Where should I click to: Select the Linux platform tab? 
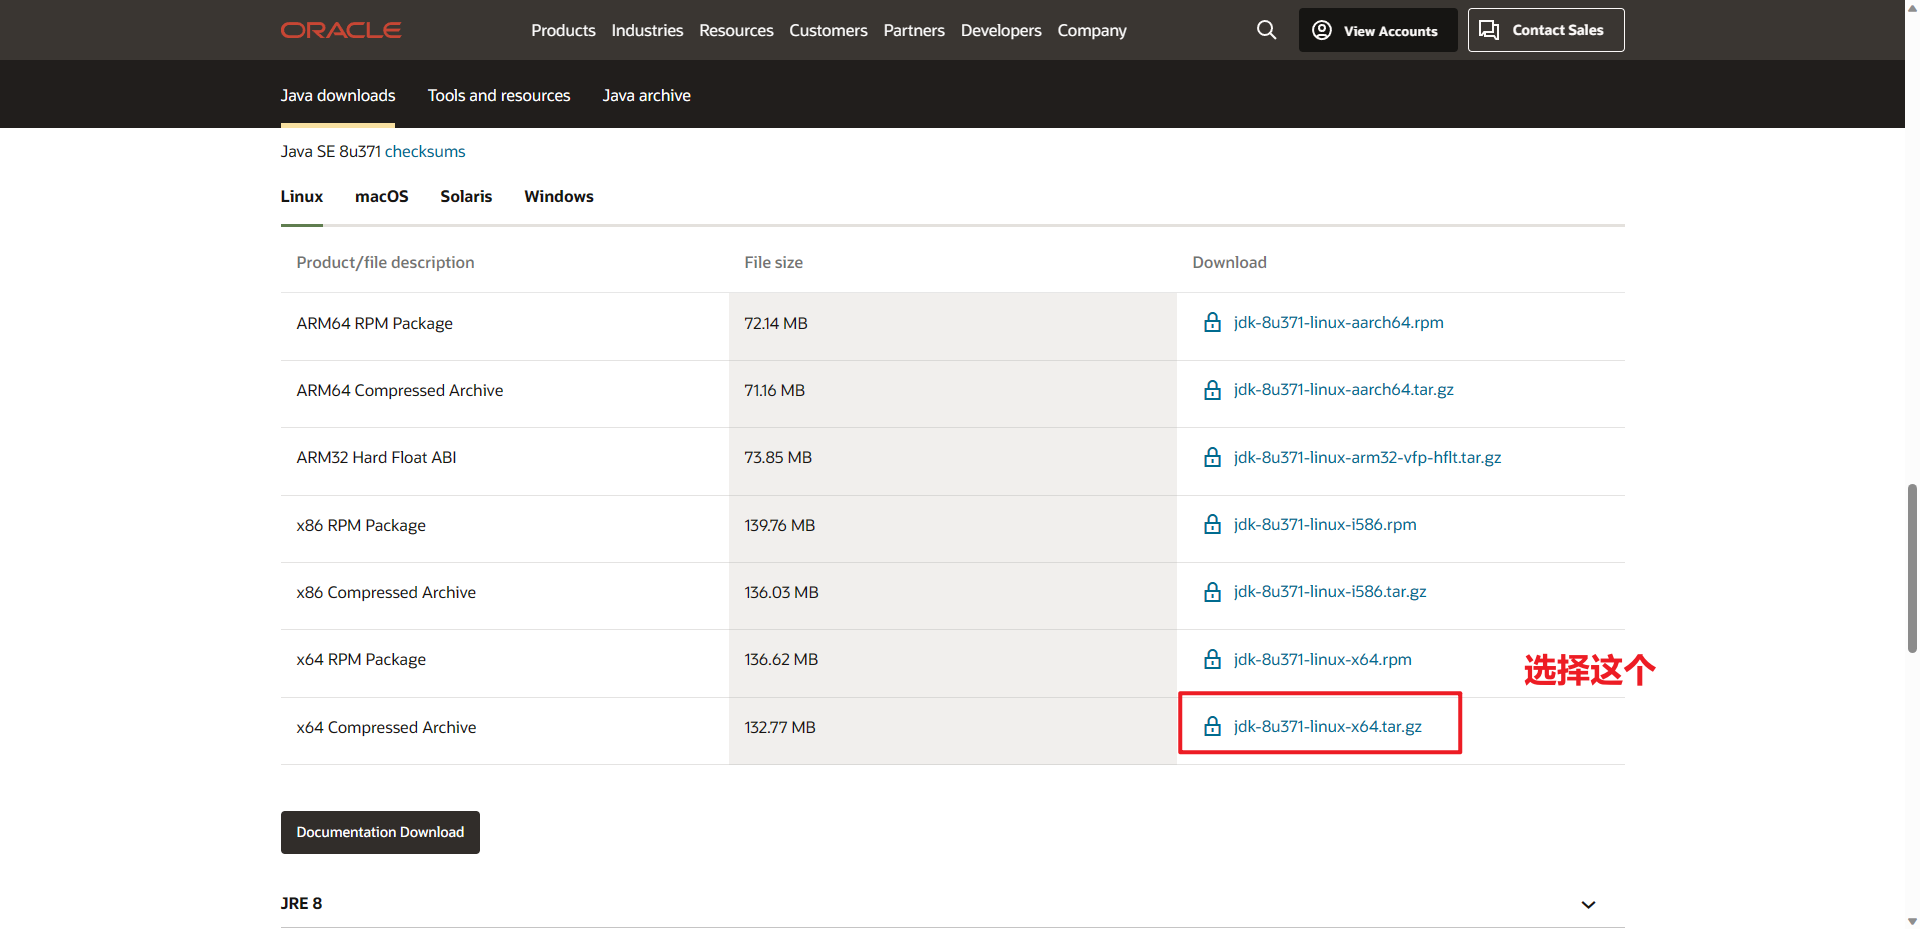(x=302, y=196)
